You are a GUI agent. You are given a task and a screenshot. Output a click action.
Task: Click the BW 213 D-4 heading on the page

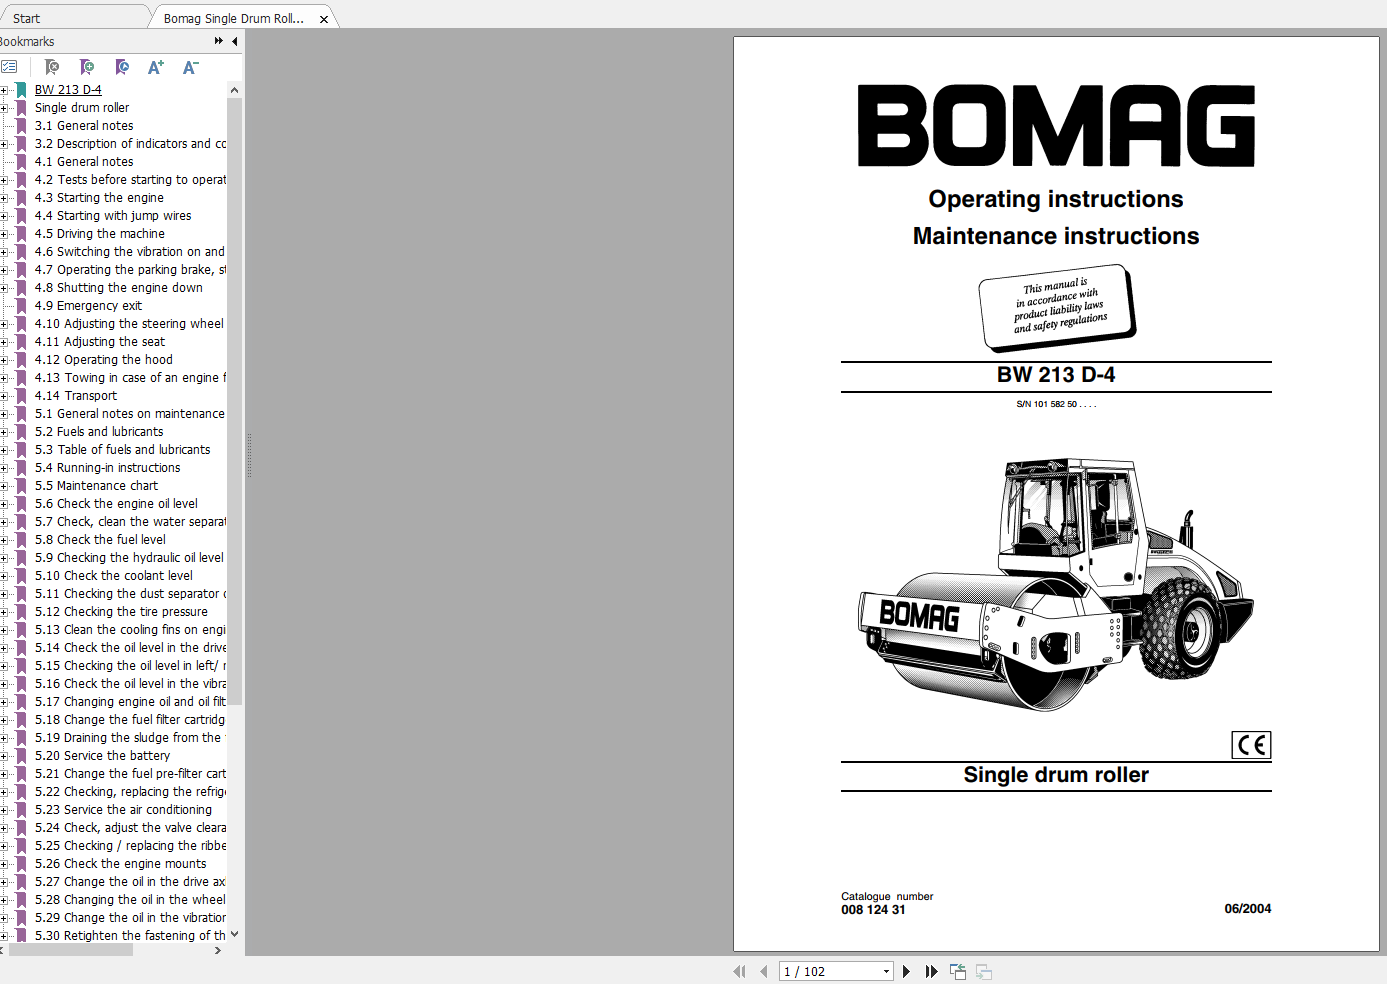coord(1056,375)
